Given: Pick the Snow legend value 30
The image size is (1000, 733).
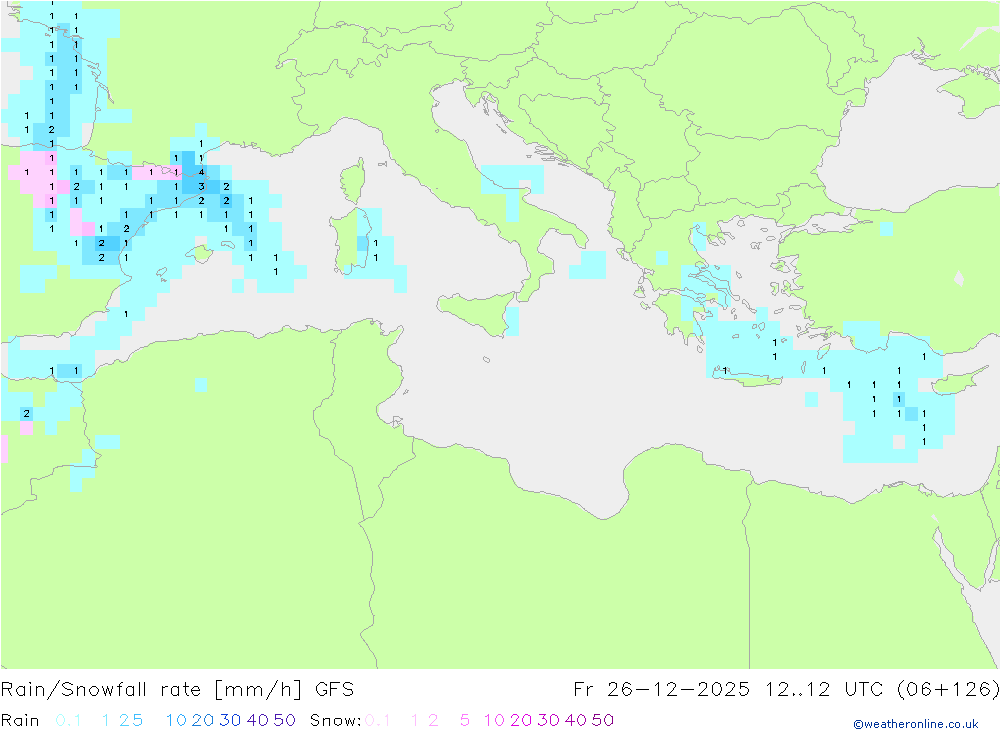Looking at the screenshot, I should 548,720.
